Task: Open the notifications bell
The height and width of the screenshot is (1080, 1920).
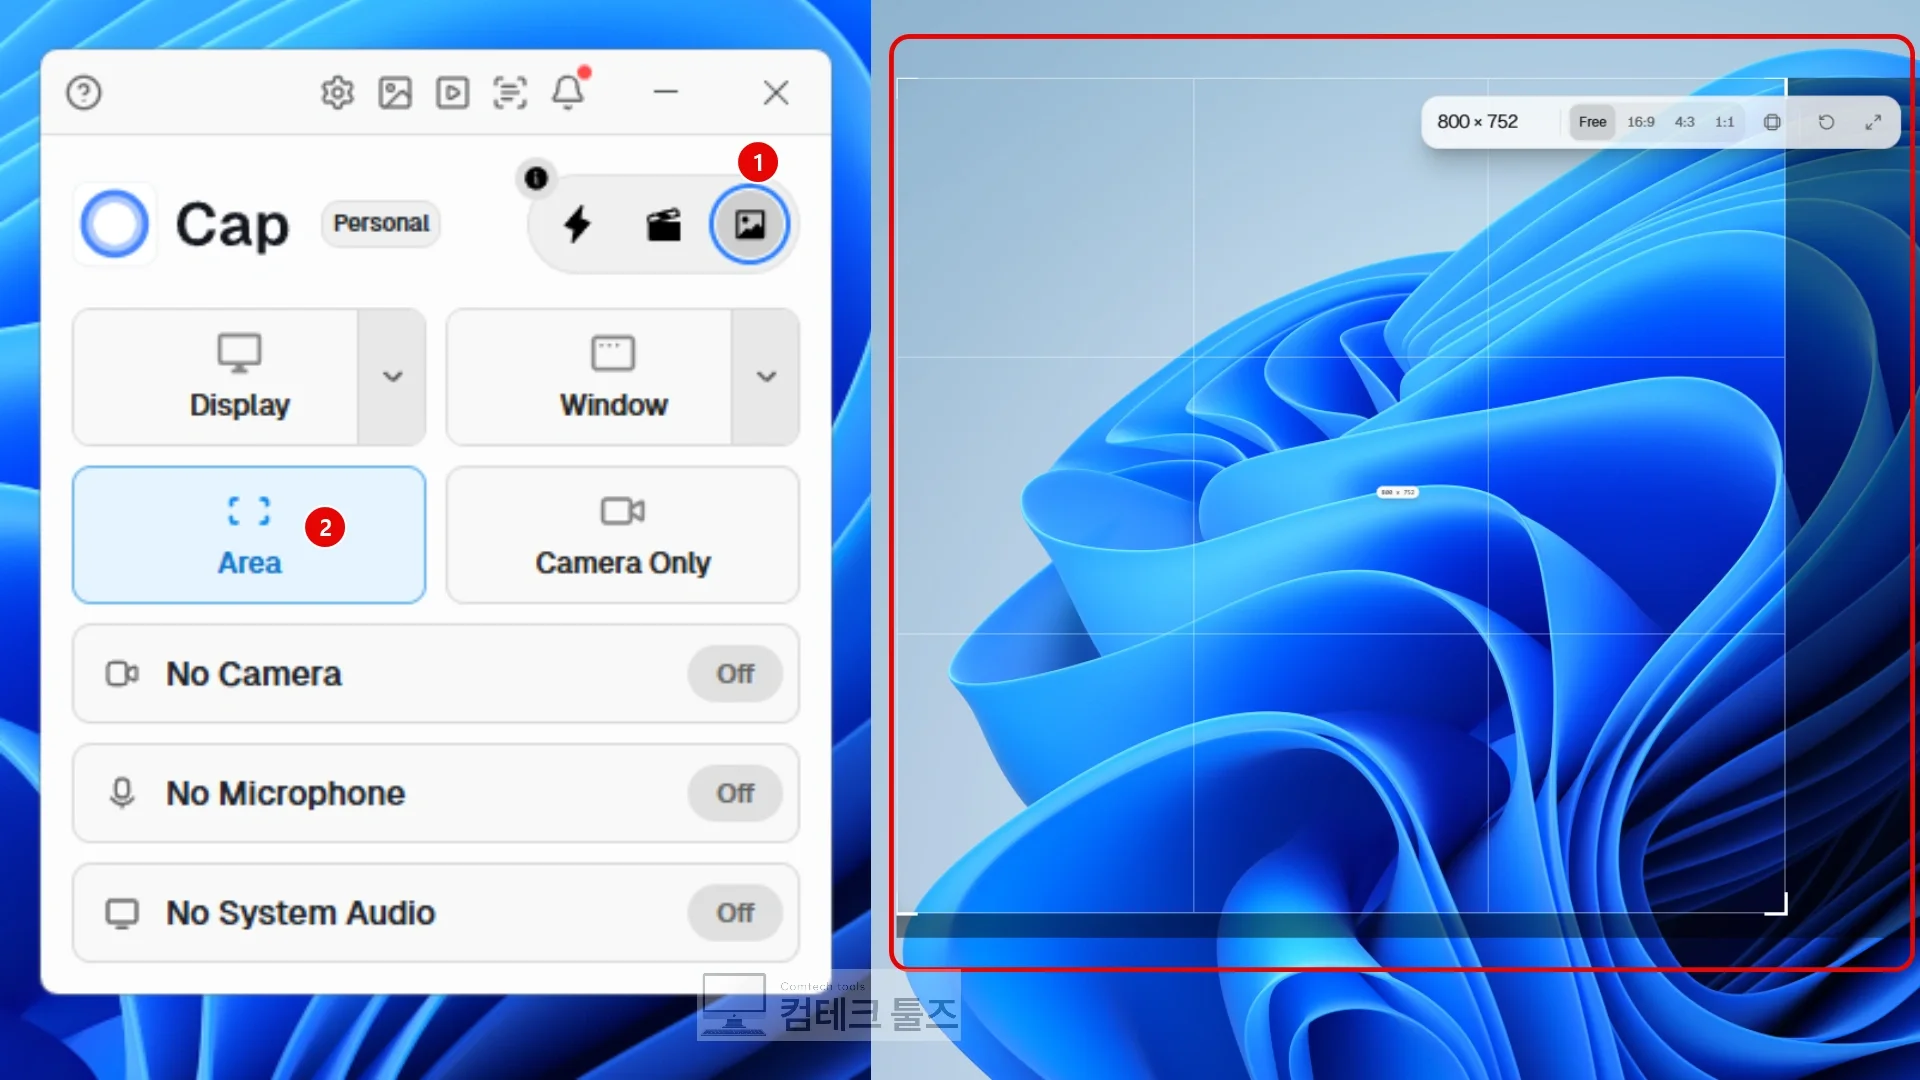Action: [x=568, y=92]
